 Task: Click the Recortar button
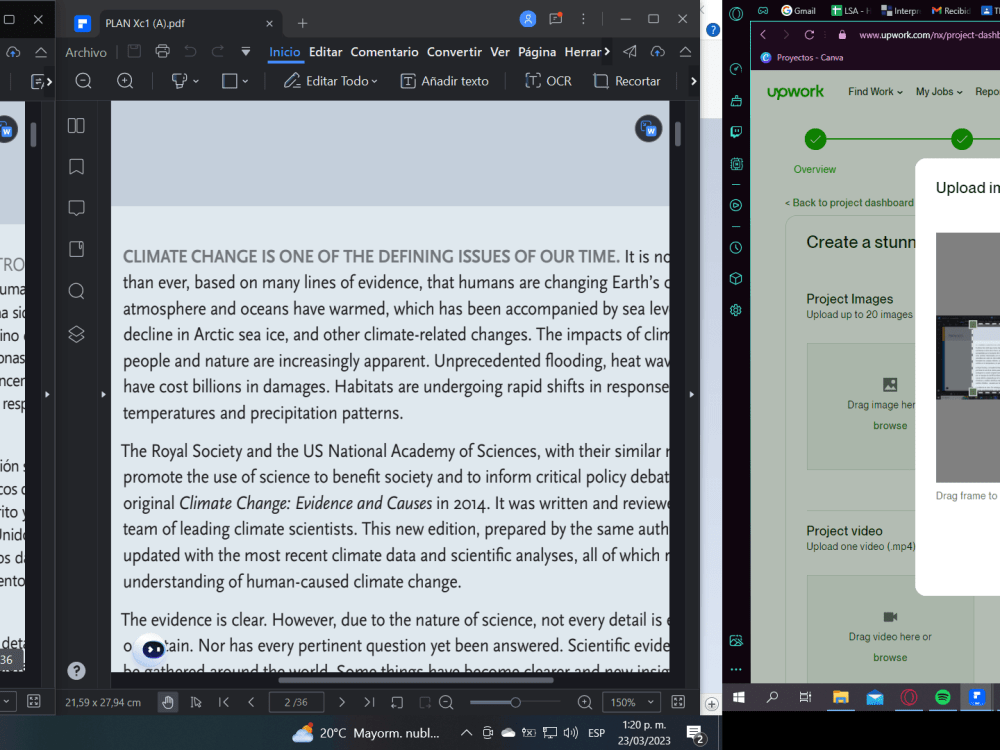(x=626, y=81)
